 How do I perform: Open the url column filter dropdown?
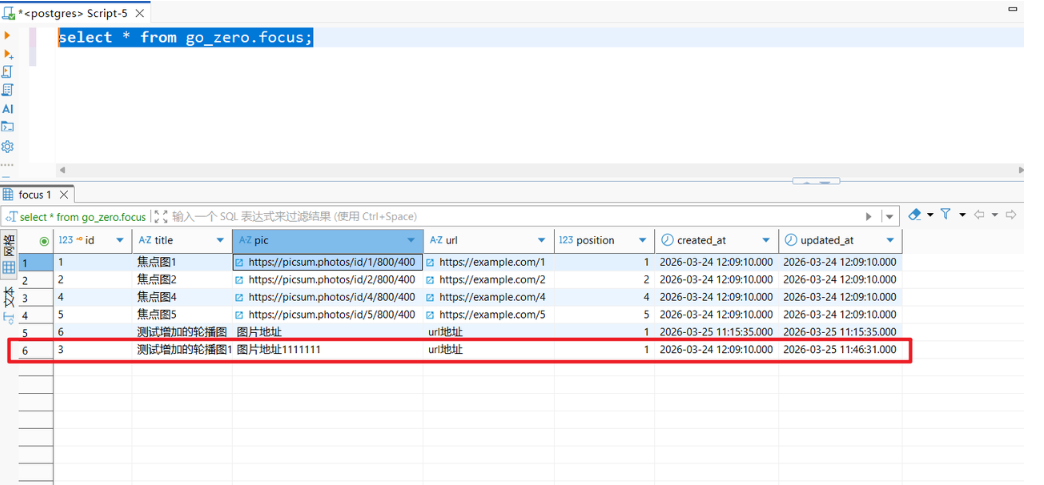(x=543, y=241)
